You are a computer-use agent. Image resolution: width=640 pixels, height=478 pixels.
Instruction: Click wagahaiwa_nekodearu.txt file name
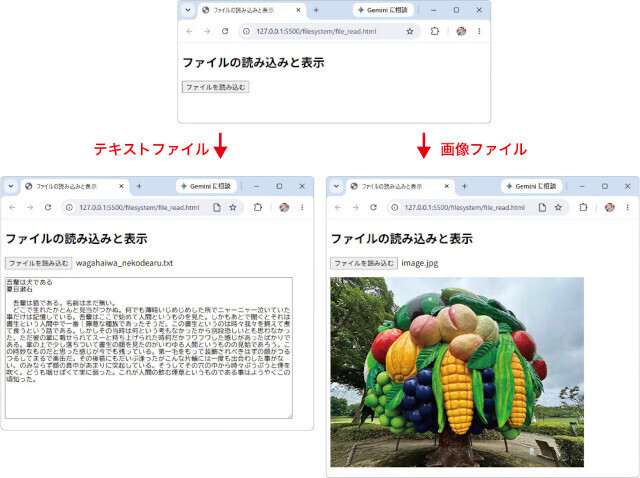(124, 263)
